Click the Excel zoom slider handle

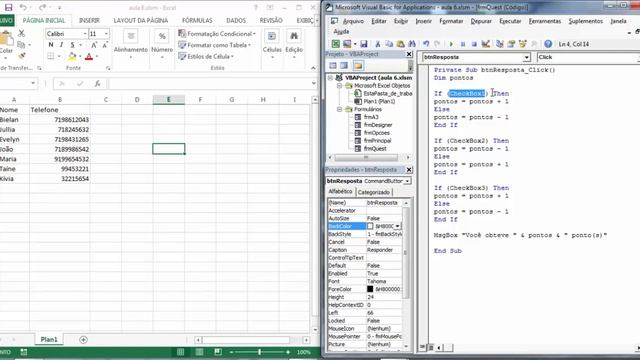(x=260, y=352)
